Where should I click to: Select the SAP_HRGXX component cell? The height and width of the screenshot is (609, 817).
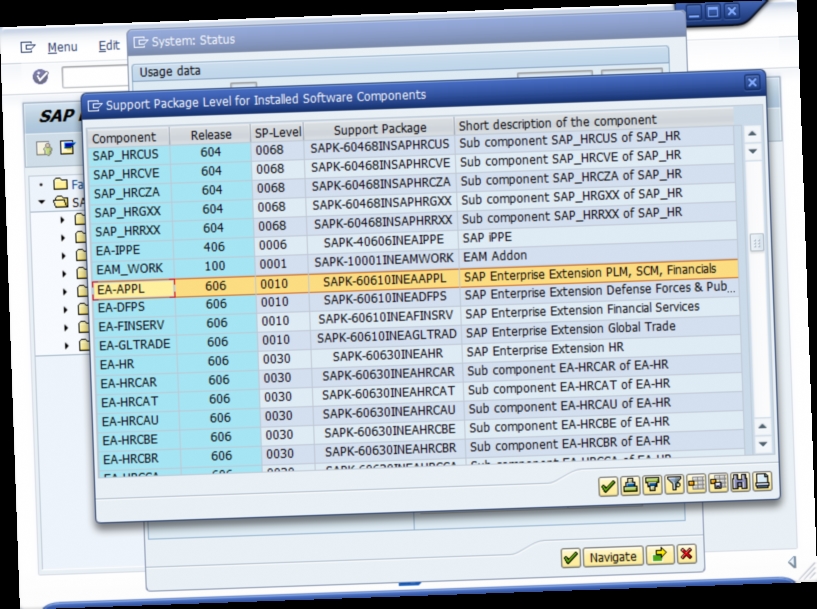pos(131,212)
